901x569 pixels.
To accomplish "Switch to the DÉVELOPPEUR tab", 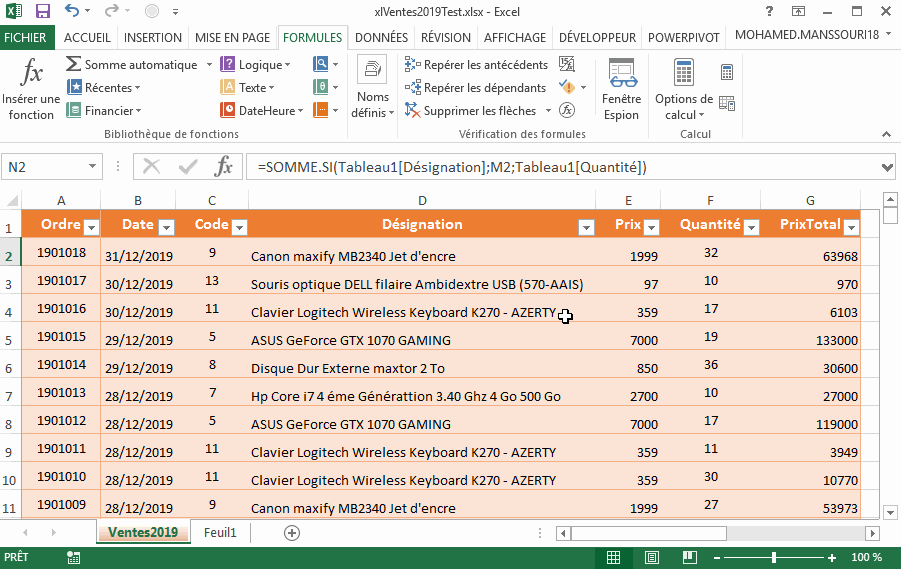I will [598, 37].
